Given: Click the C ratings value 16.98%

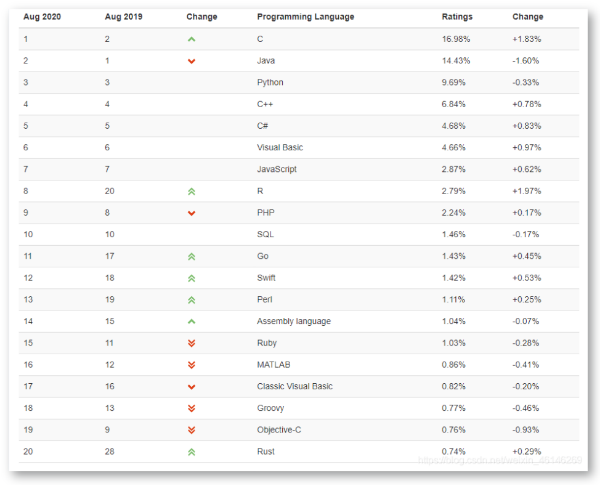Looking at the screenshot, I should coord(456,39).
